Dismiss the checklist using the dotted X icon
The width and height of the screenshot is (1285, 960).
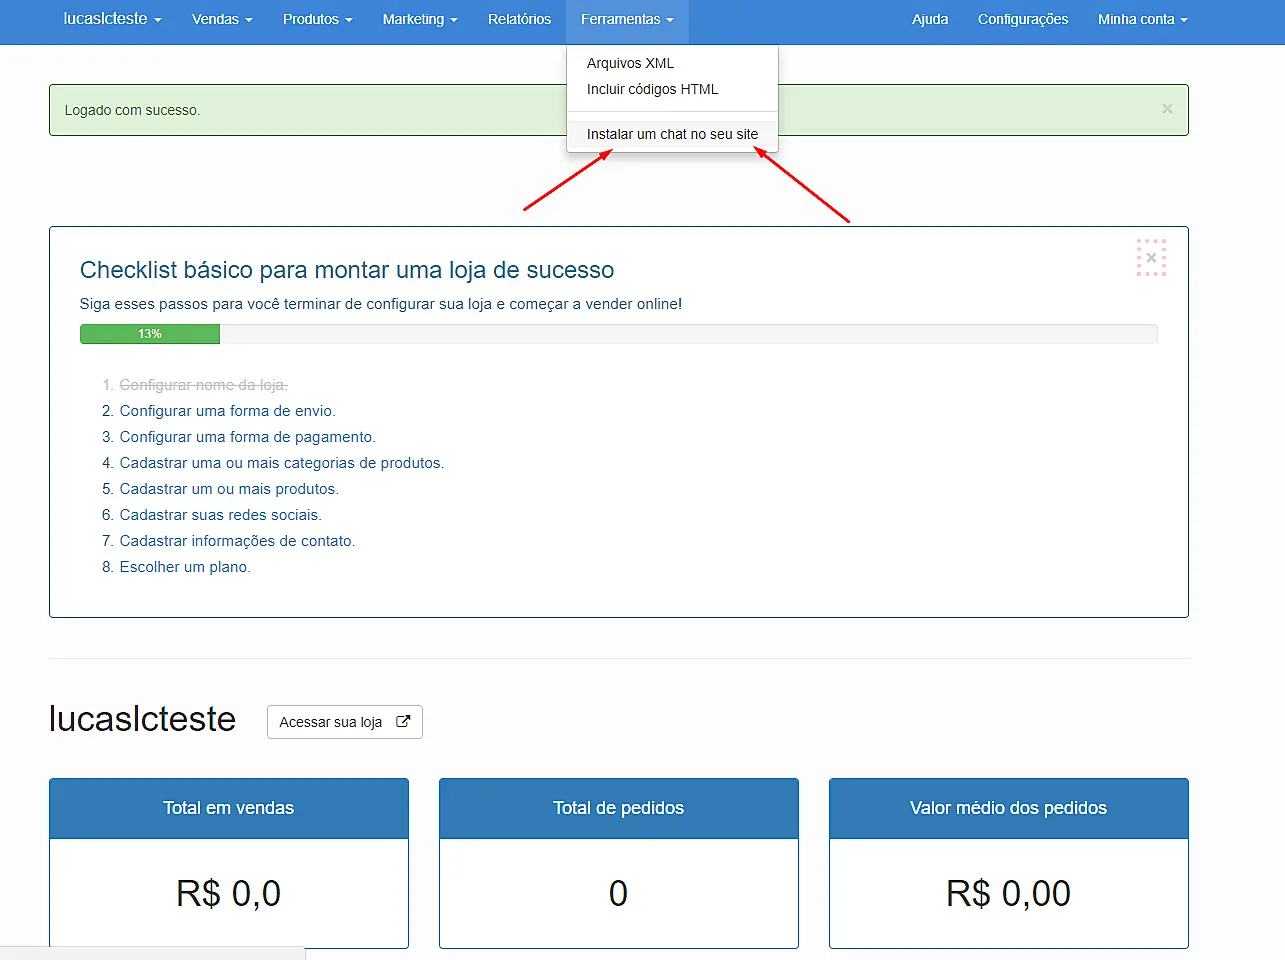point(1151,258)
